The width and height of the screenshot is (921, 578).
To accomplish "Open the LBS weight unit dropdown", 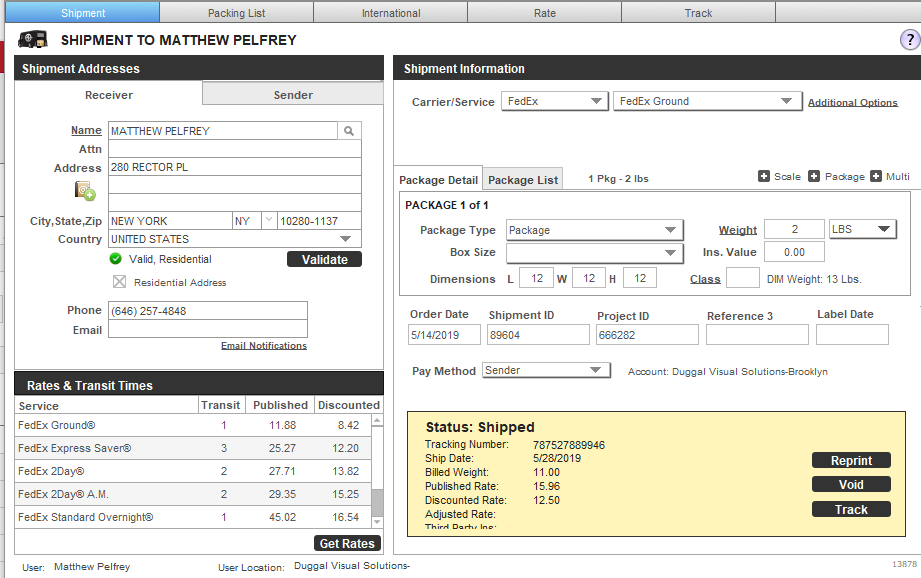I will point(863,229).
